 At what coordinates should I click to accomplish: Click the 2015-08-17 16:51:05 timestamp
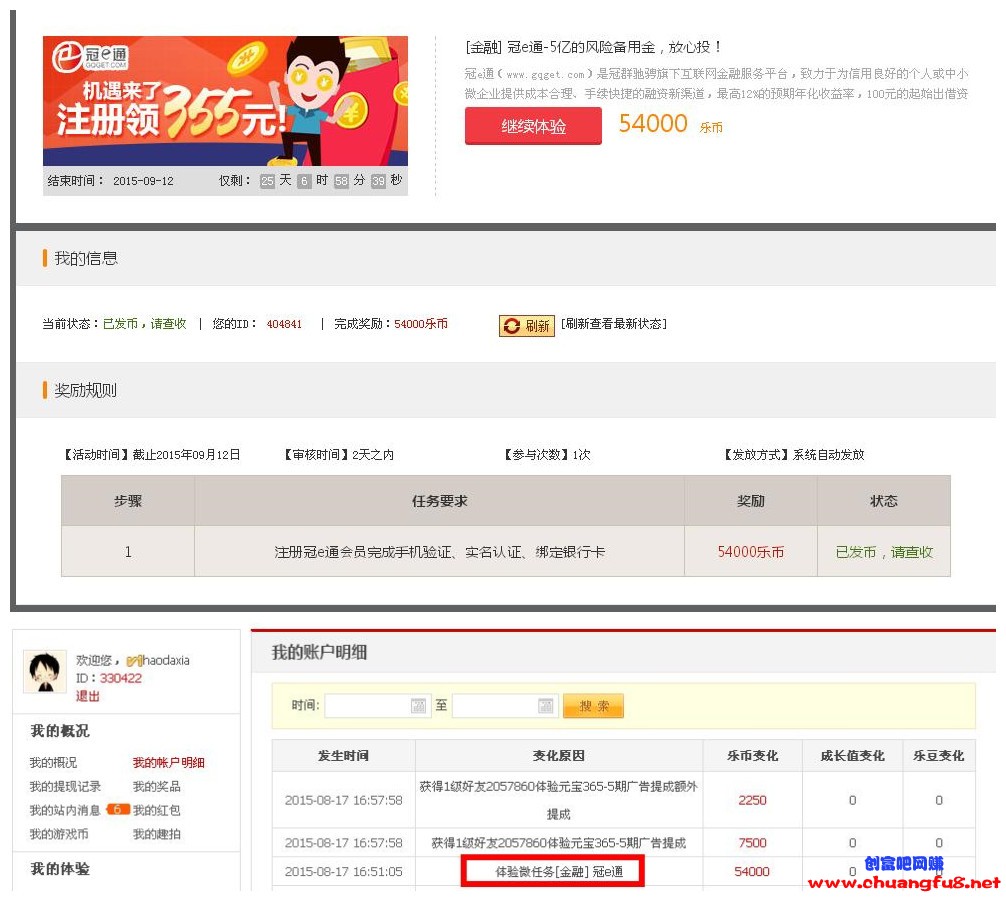pos(344,871)
